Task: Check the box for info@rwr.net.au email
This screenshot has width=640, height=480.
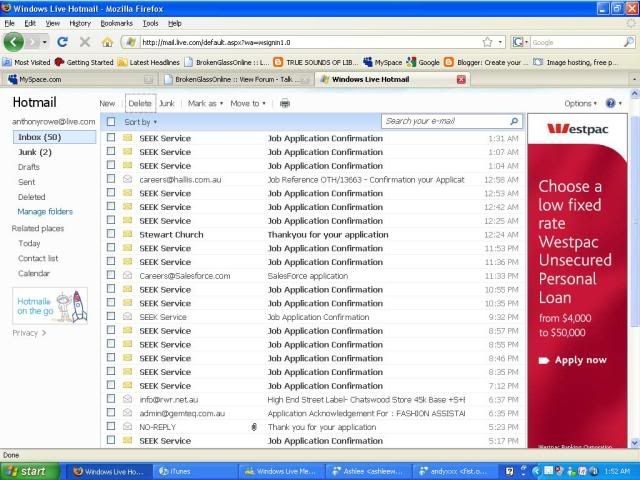Action: 111,399
